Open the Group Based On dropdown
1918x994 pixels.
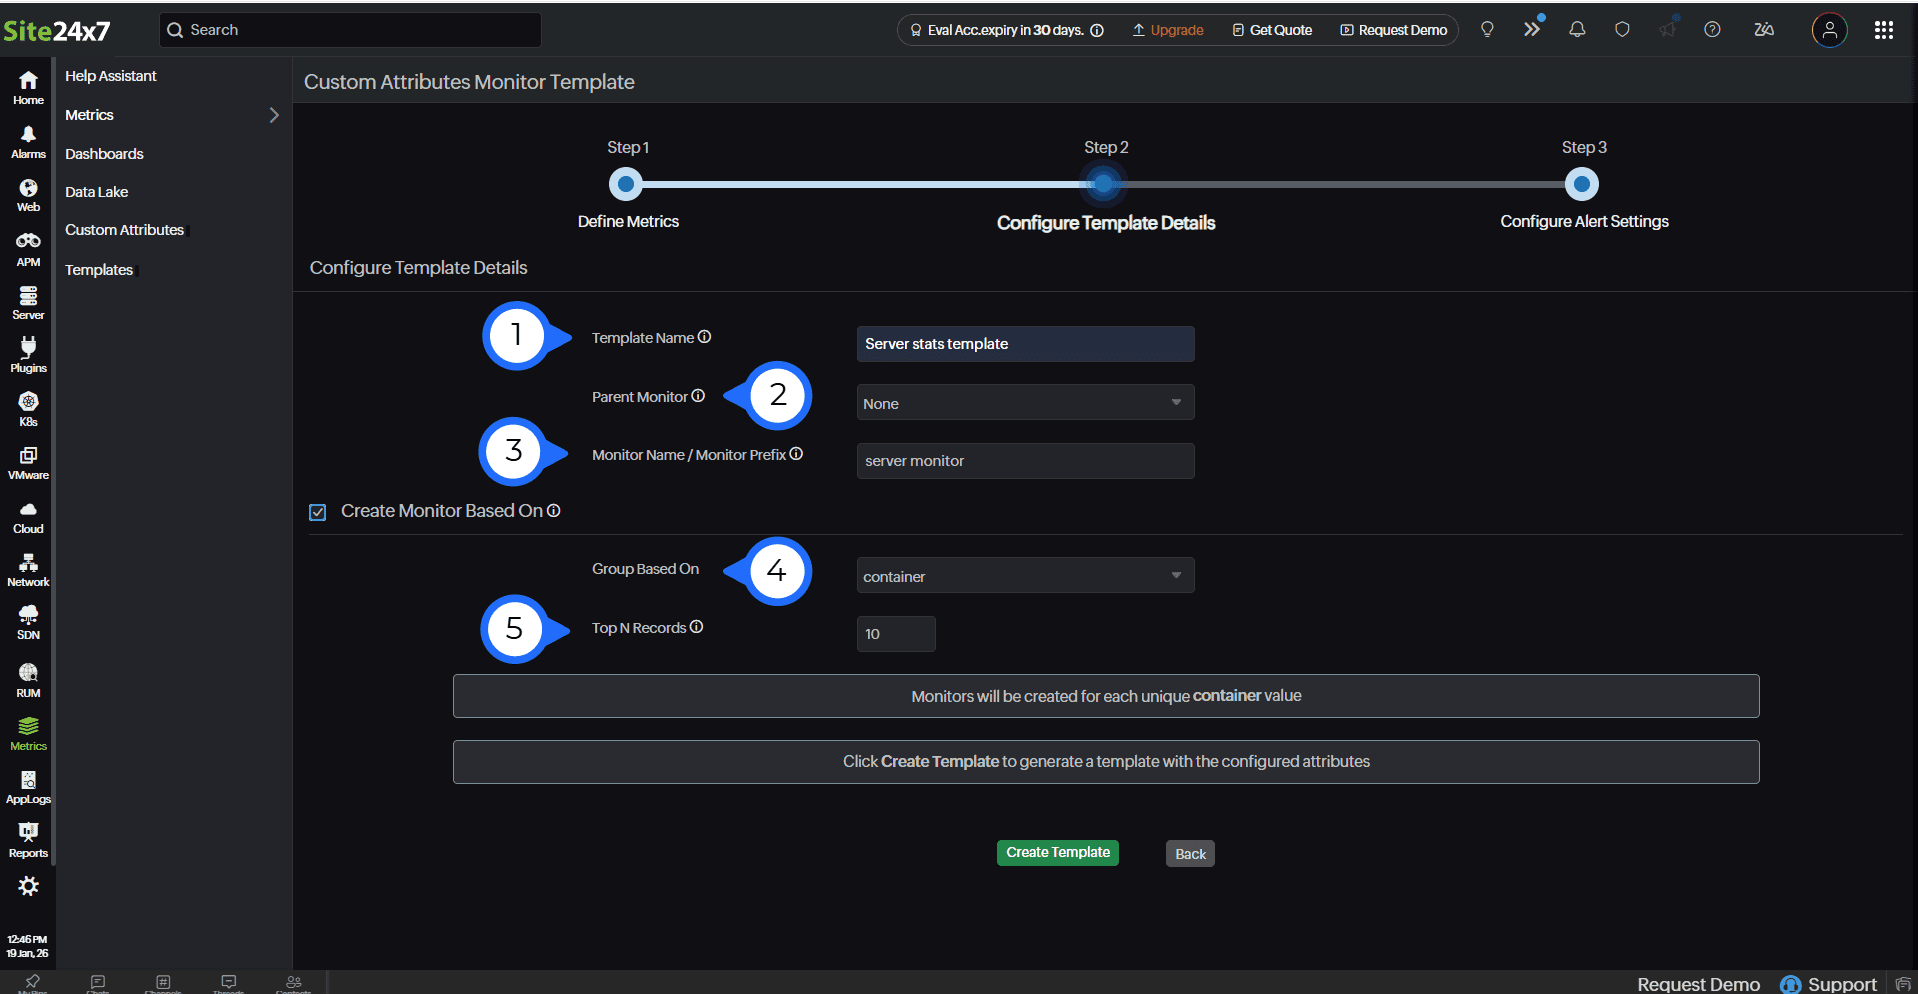click(1025, 576)
